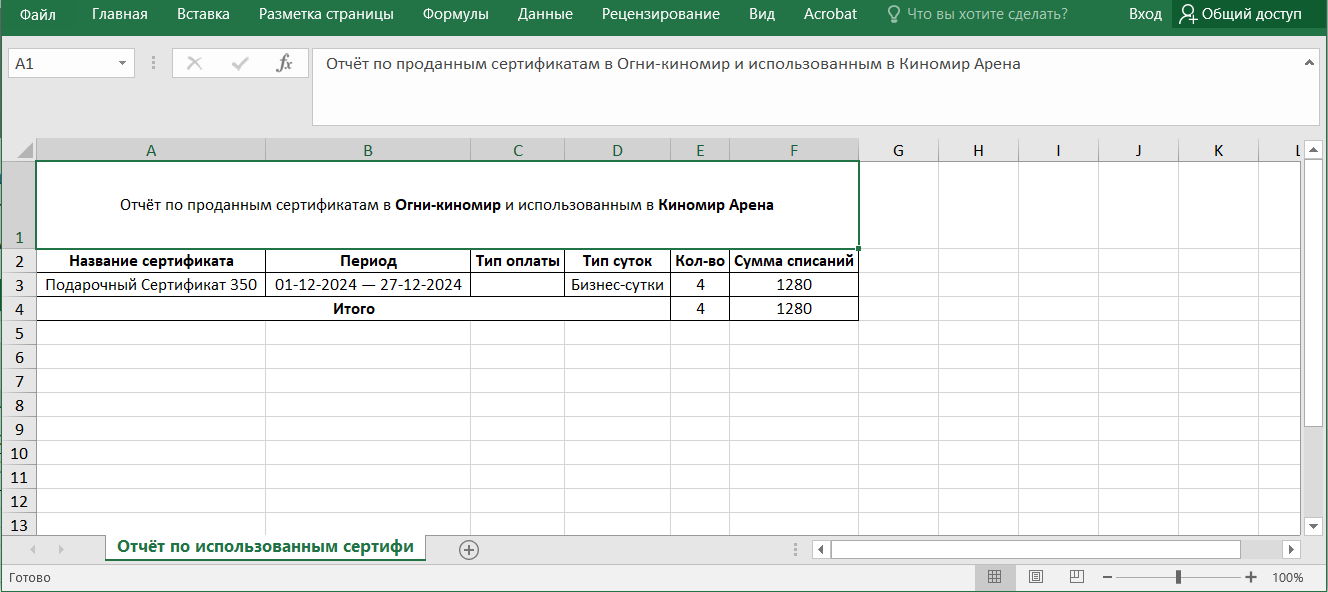Select column H header
This screenshot has height=592, width=1328.
[978, 150]
